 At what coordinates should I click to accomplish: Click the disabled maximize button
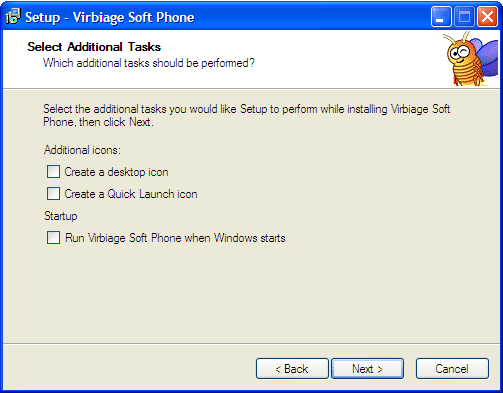pos(464,16)
